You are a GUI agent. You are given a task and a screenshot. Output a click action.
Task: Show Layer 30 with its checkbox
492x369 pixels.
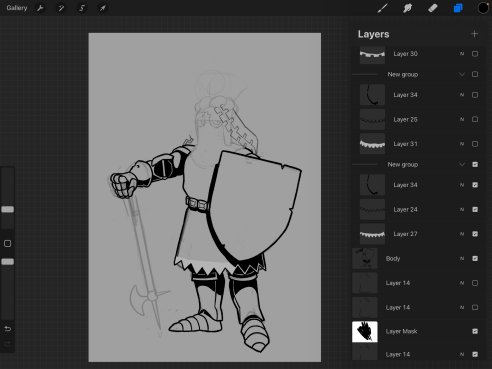click(x=475, y=54)
